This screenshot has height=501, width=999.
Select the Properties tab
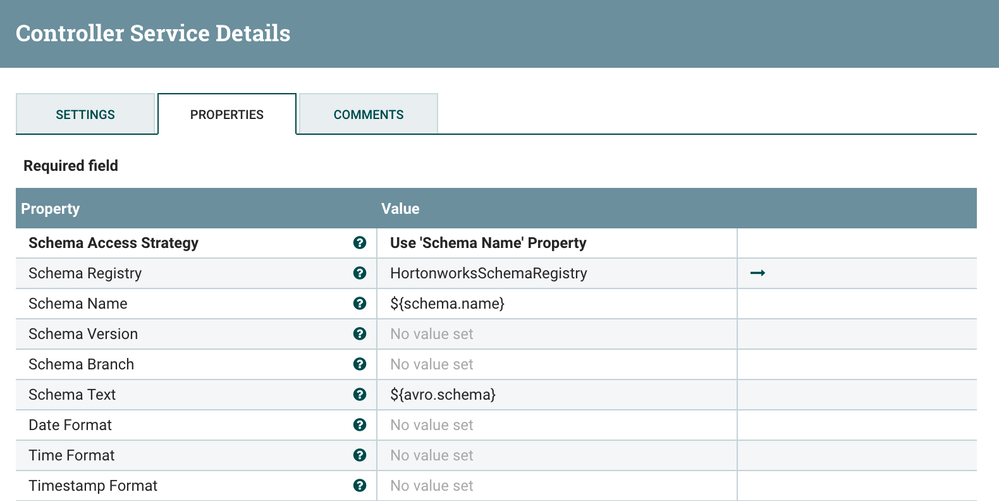pos(227,115)
